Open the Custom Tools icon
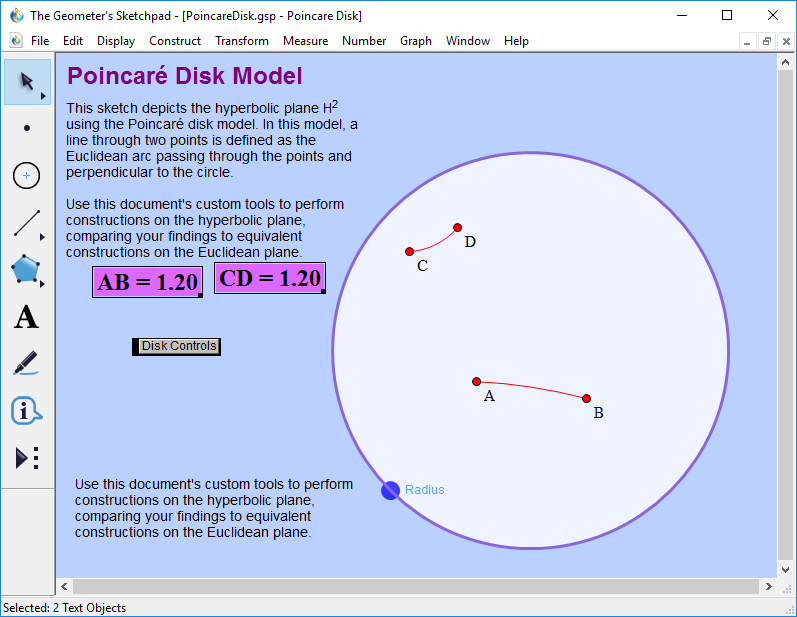This screenshot has width=797, height=617. (x=27, y=458)
